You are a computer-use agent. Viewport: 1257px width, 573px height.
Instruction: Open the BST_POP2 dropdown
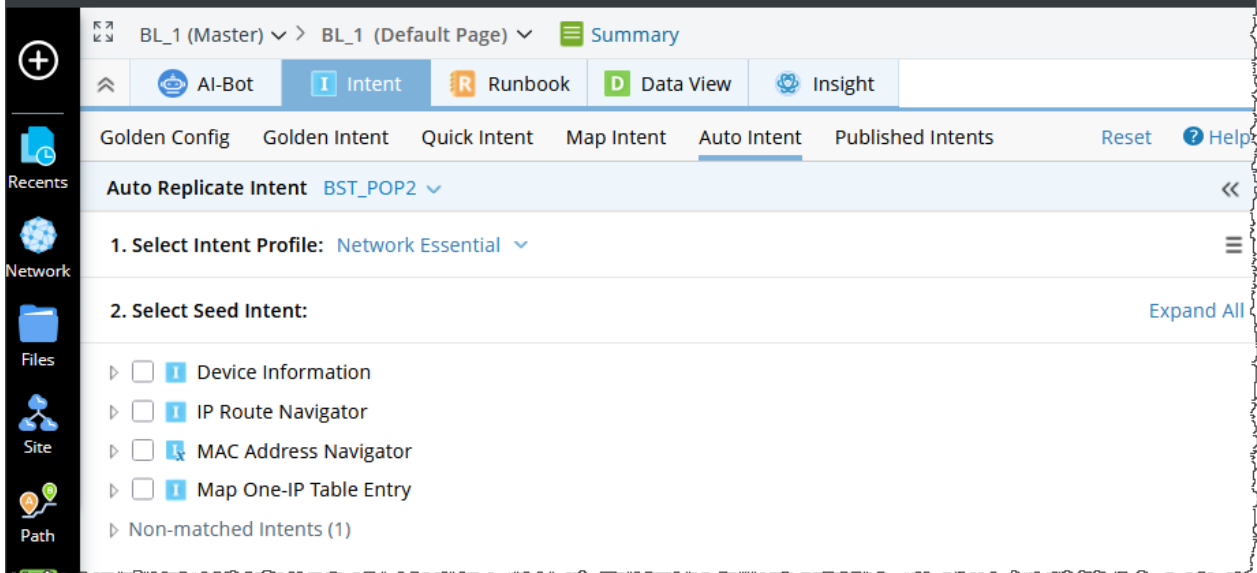pos(382,188)
